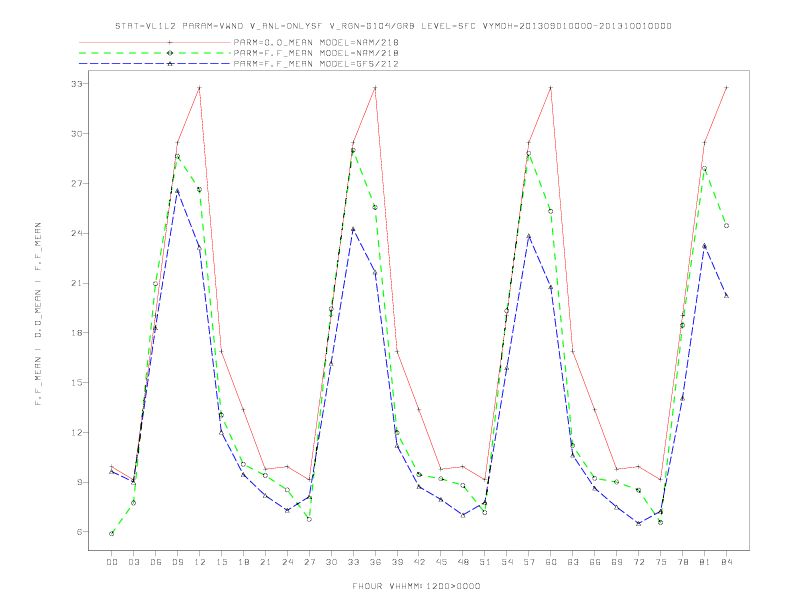The width and height of the screenshot is (792, 612).
Task: Click y-axis tick label 18
Action: point(76,333)
